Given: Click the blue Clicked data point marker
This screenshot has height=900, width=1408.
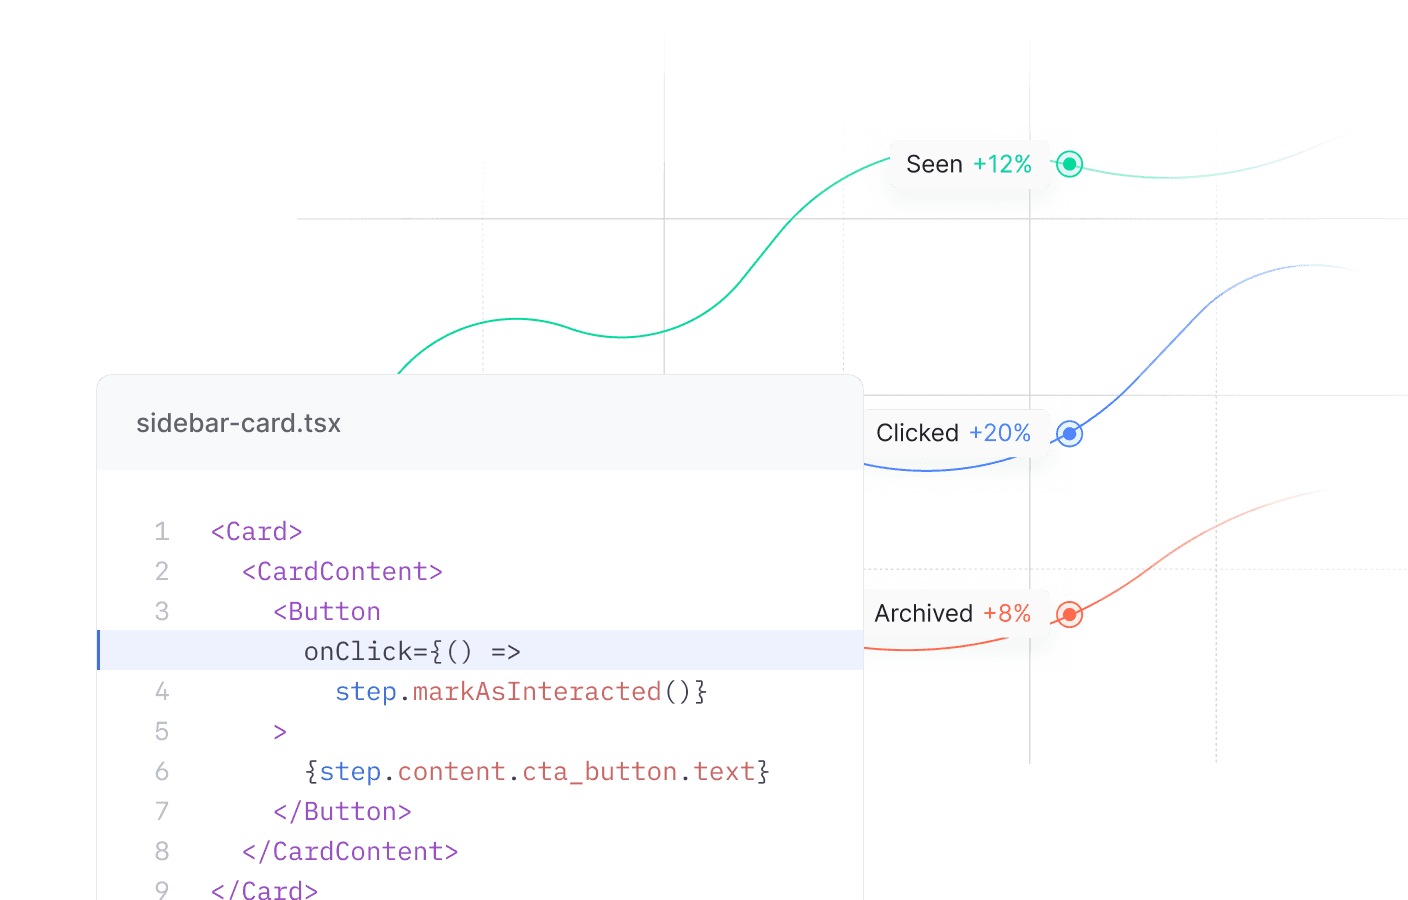Looking at the screenshot, I should click(x=1069, y=433).
